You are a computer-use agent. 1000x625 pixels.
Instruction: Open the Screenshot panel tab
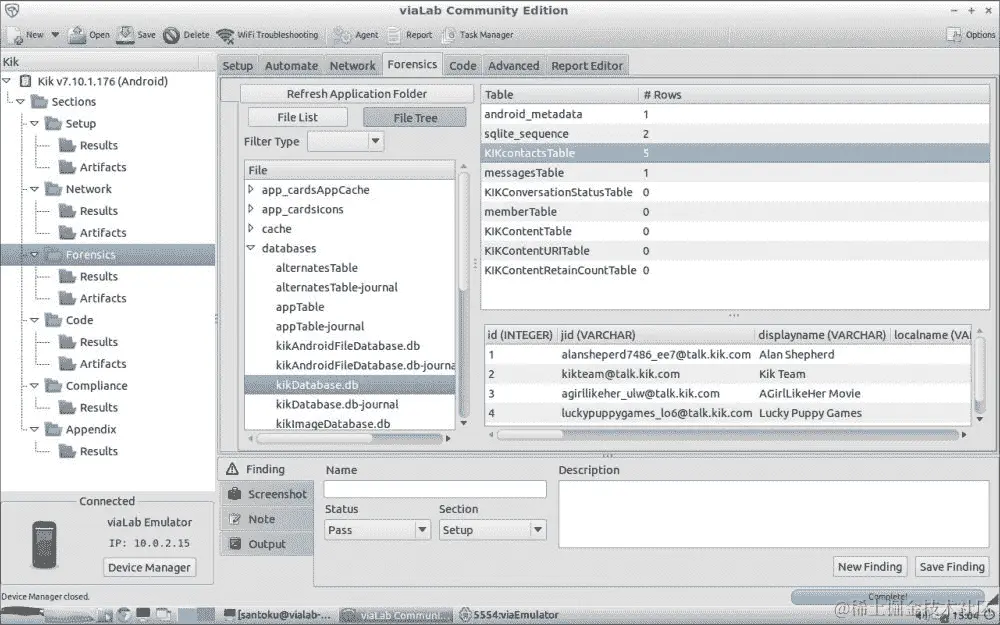pos(267,494)
